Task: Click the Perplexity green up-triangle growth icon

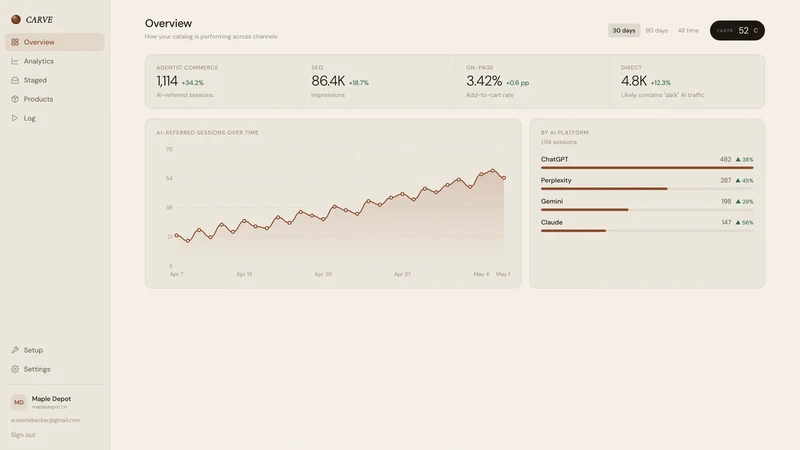Action: (x=738, y=181)
